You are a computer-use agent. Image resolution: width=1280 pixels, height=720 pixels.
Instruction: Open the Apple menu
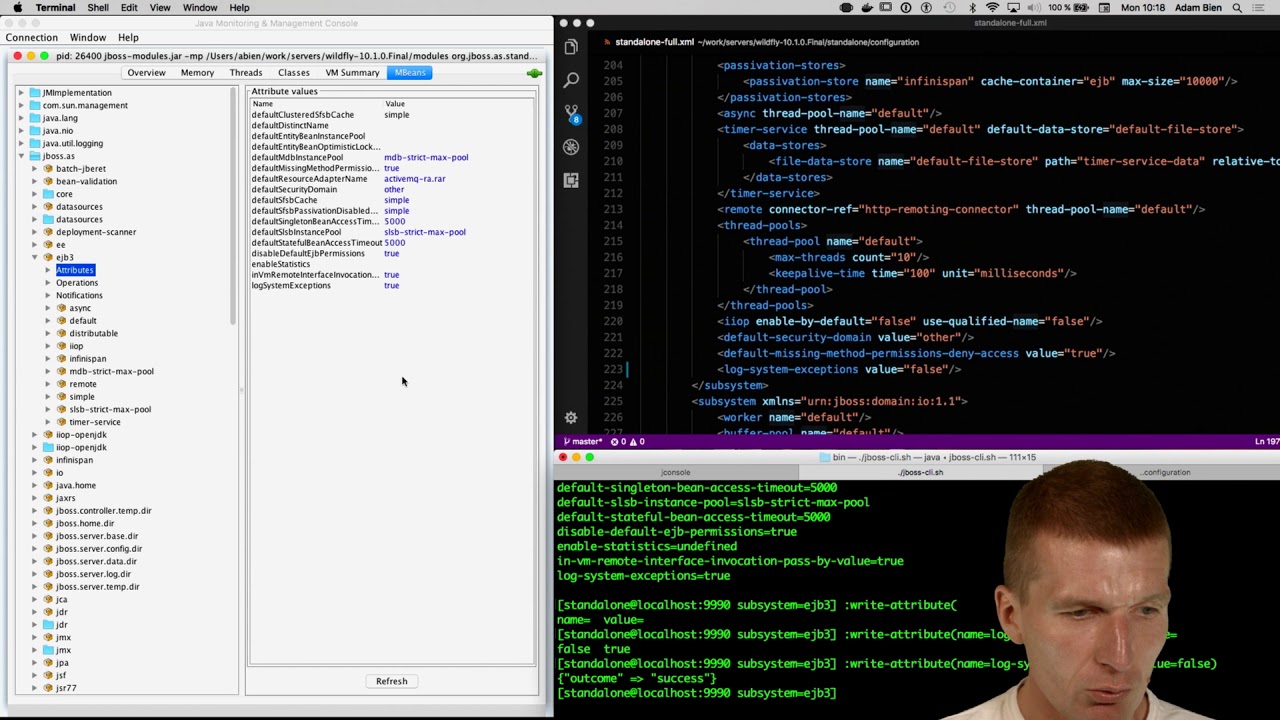point(17,8)
